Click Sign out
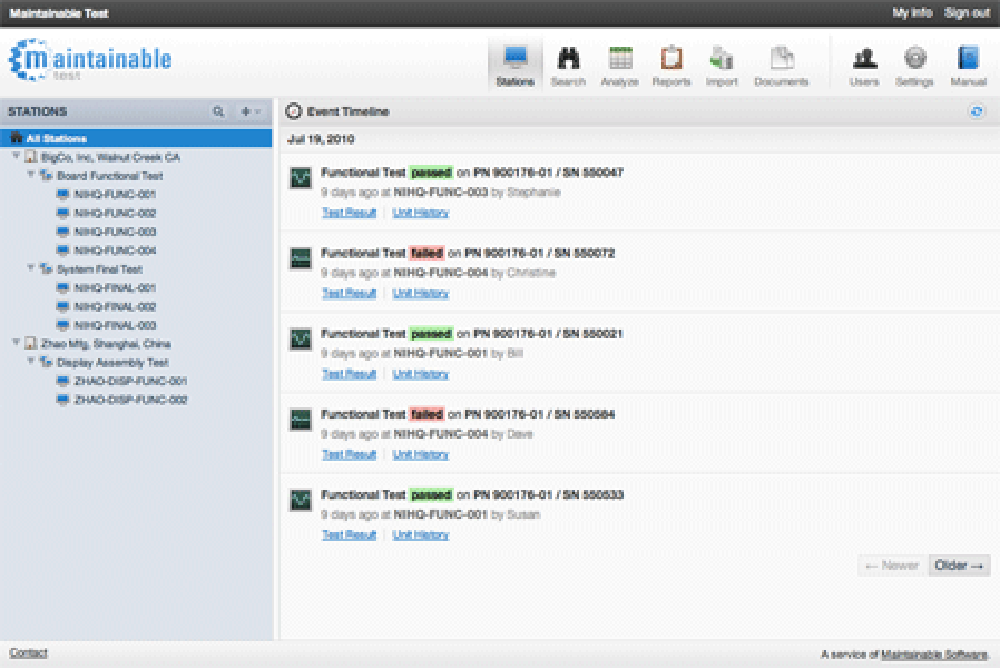Image resolution: width=1000 pixels, height=668 pixels. click(x=966, y=13)
